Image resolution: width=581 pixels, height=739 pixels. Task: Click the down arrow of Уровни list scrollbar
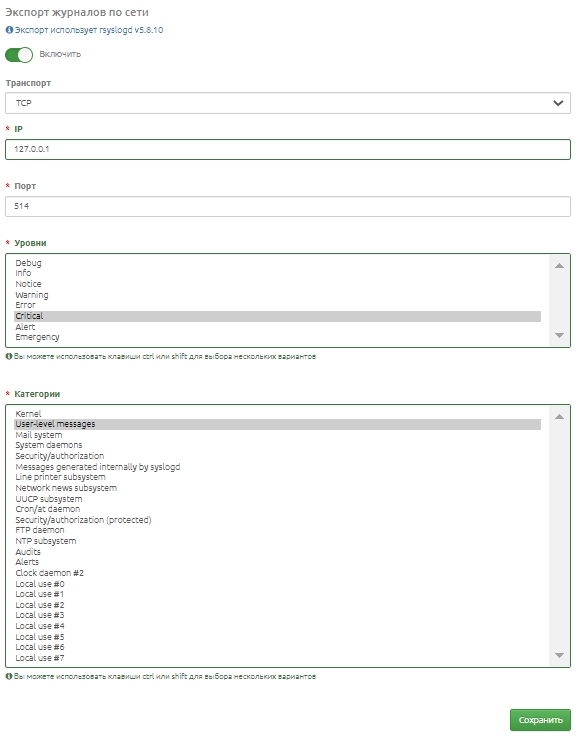coord(559,336)
